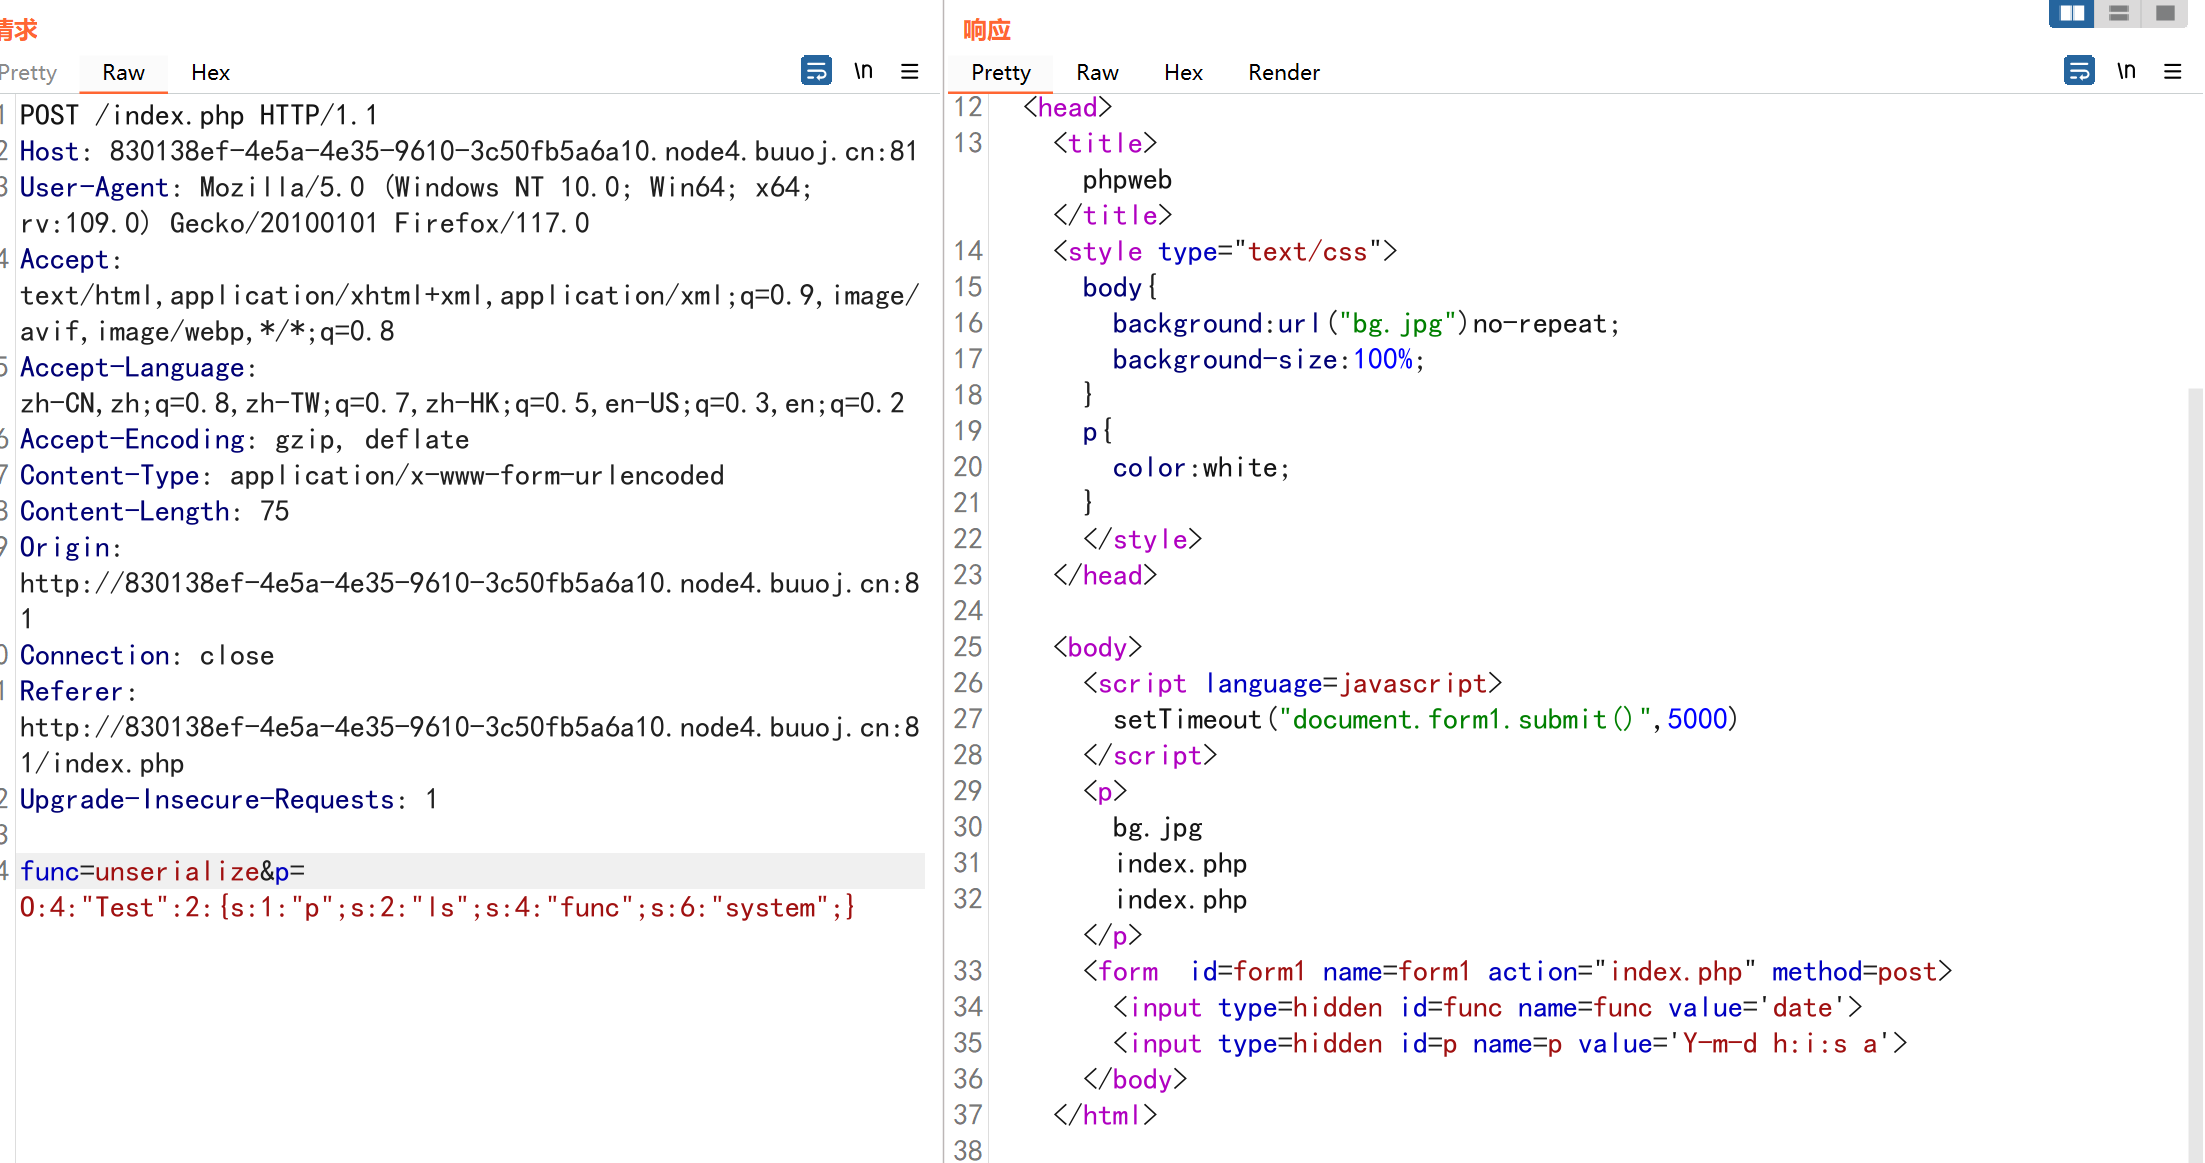2205x1163 pixels.
Task: Open the Hex tab in response panel
Action: [1183, 72]
